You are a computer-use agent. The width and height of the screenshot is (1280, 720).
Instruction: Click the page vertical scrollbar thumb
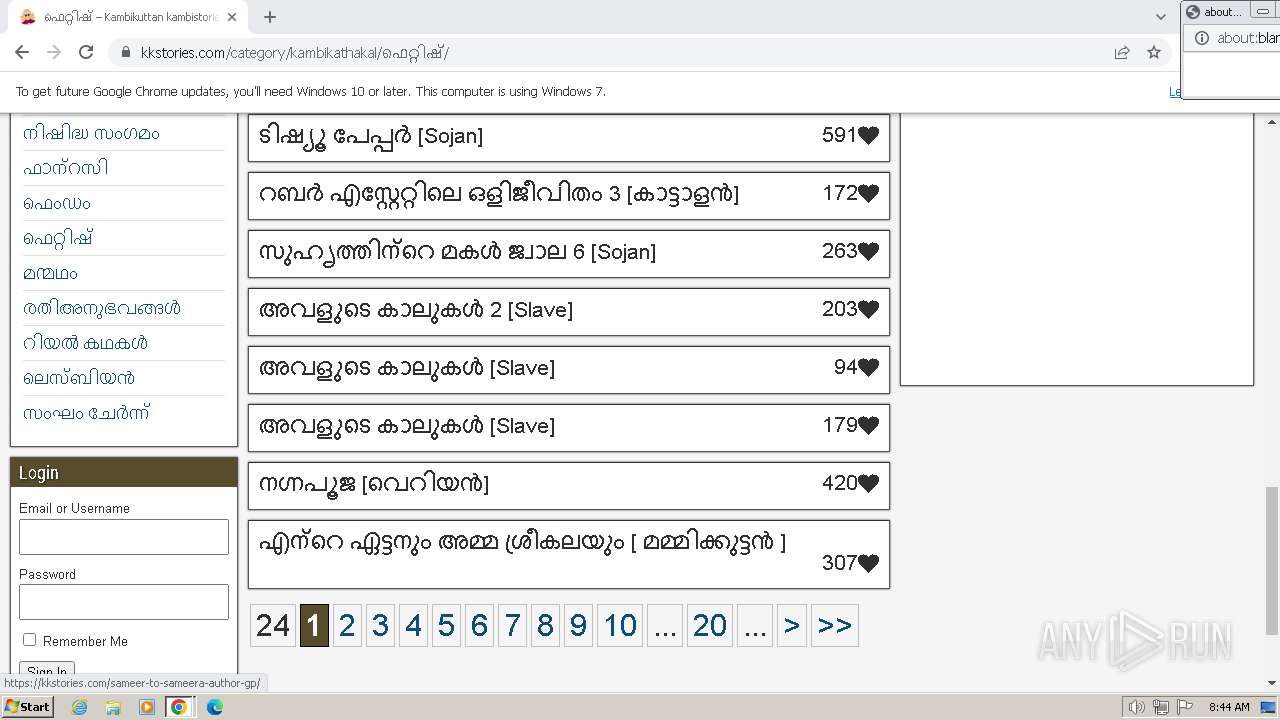click(1271, 560)
